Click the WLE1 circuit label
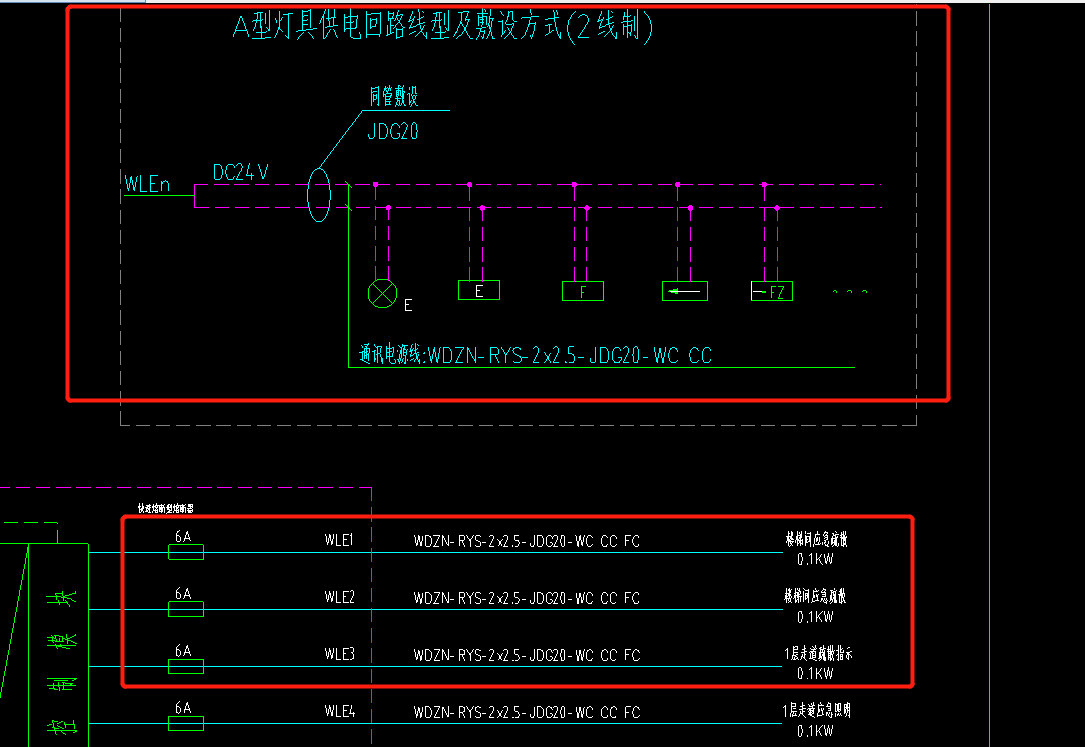The width and height of the screenshot is (1085, 747). tap(339, 540)
